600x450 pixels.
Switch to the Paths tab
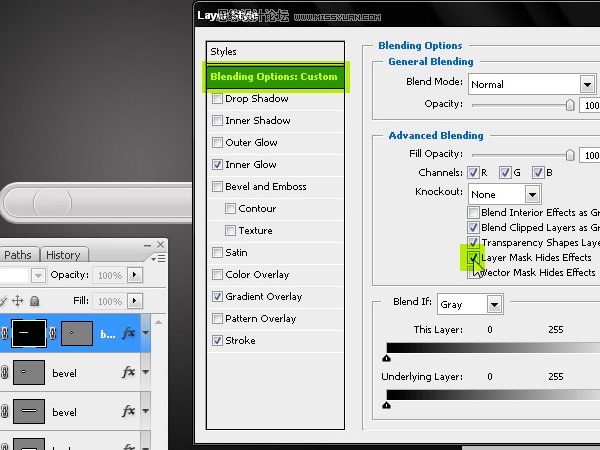pyautogui.click(x=18, y=255)
